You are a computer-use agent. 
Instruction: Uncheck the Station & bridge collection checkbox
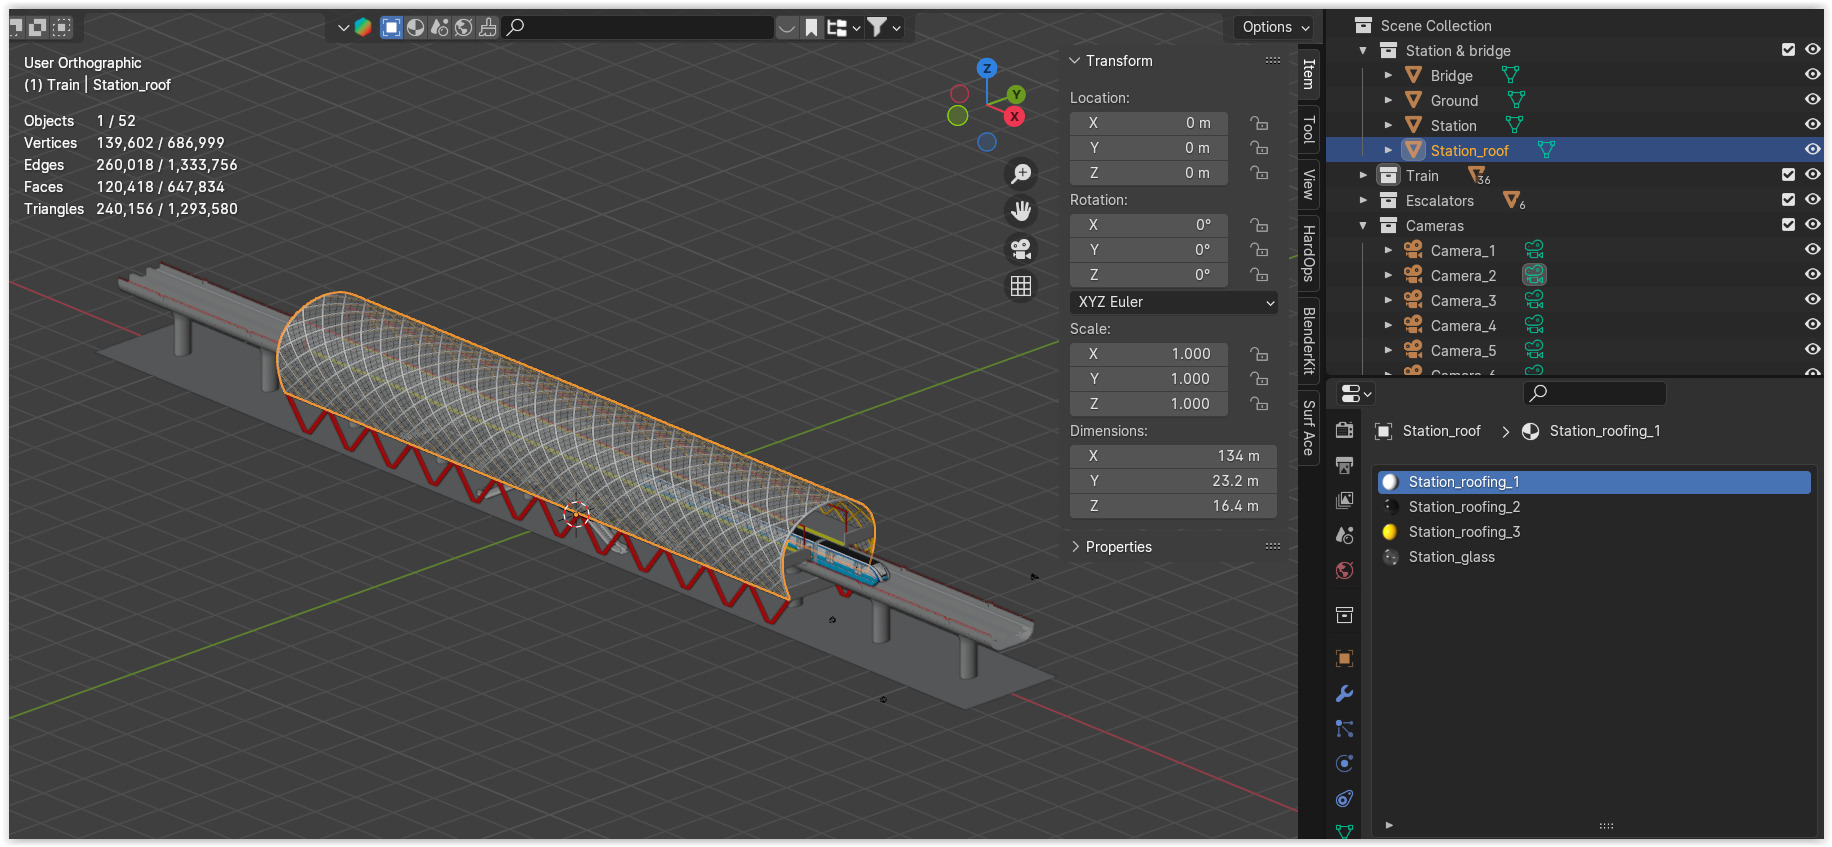(x=1788, y=50)
